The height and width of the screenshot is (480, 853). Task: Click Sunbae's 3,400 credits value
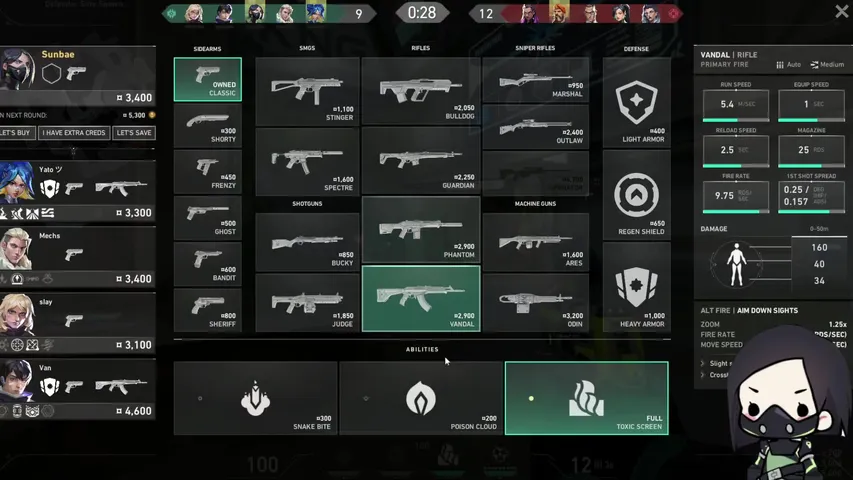pyautogui.click(x=134, y=98)
